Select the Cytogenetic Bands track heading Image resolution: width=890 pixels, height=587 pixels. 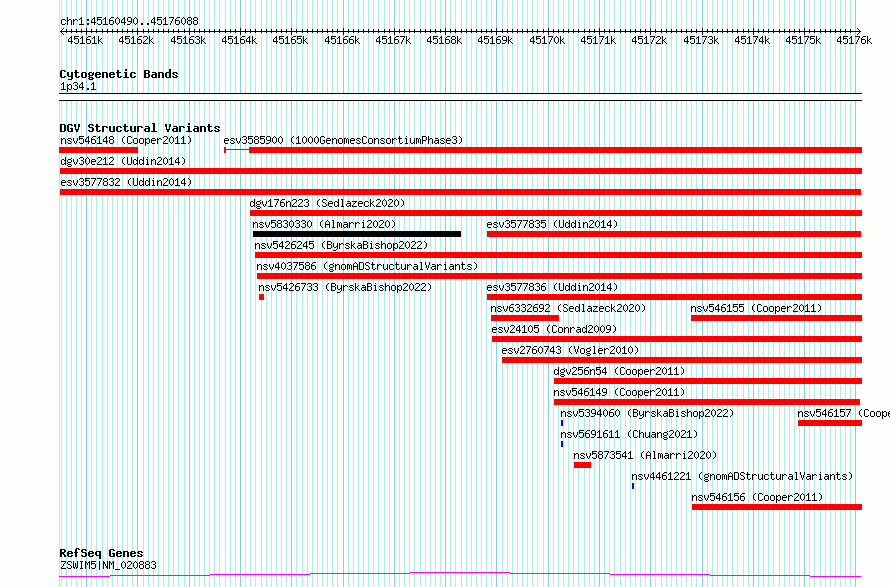pyautogui.click(x=119, y=74)
